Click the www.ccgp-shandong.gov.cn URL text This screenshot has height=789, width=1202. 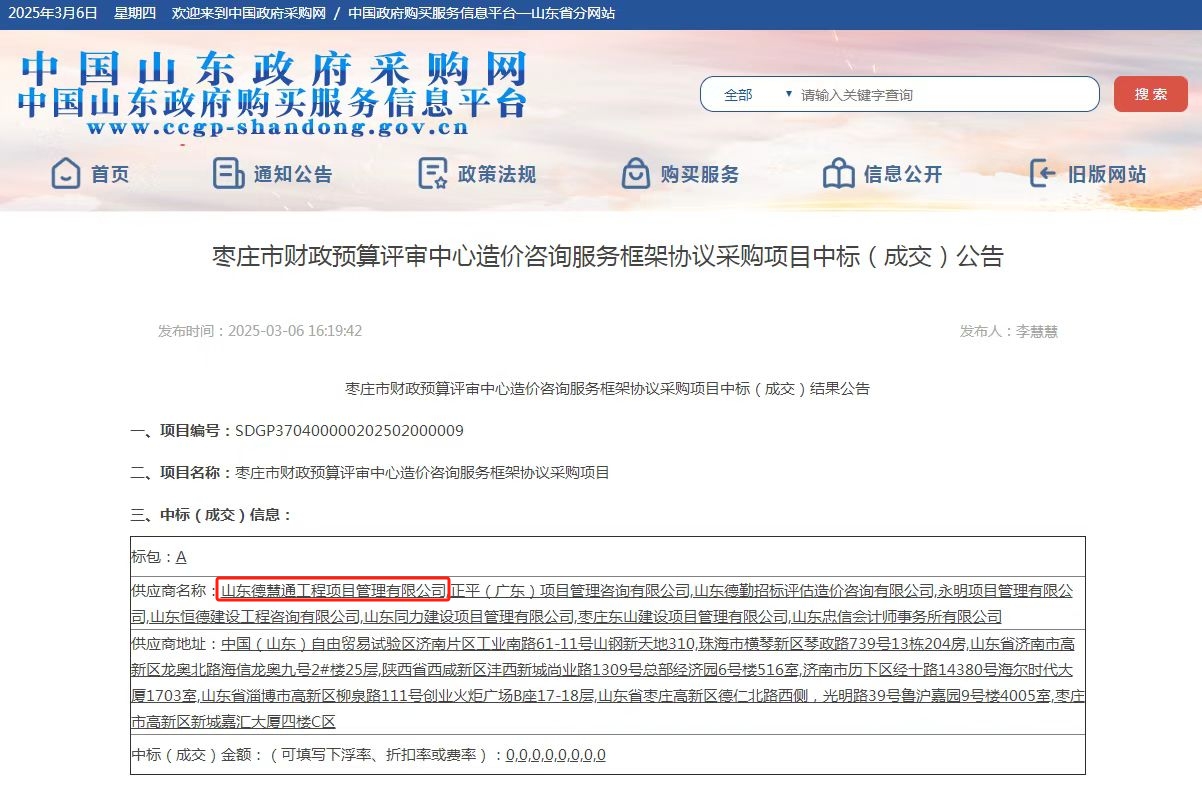coord(277,128)
